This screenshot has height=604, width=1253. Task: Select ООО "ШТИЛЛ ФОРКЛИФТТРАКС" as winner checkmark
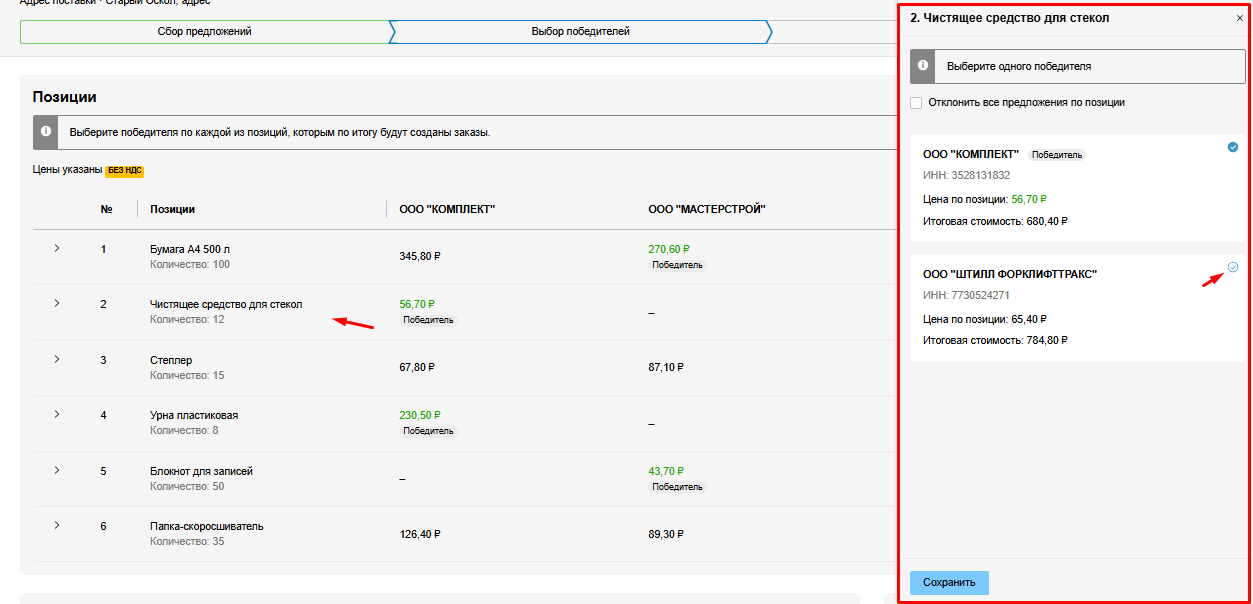point(1232,267)
